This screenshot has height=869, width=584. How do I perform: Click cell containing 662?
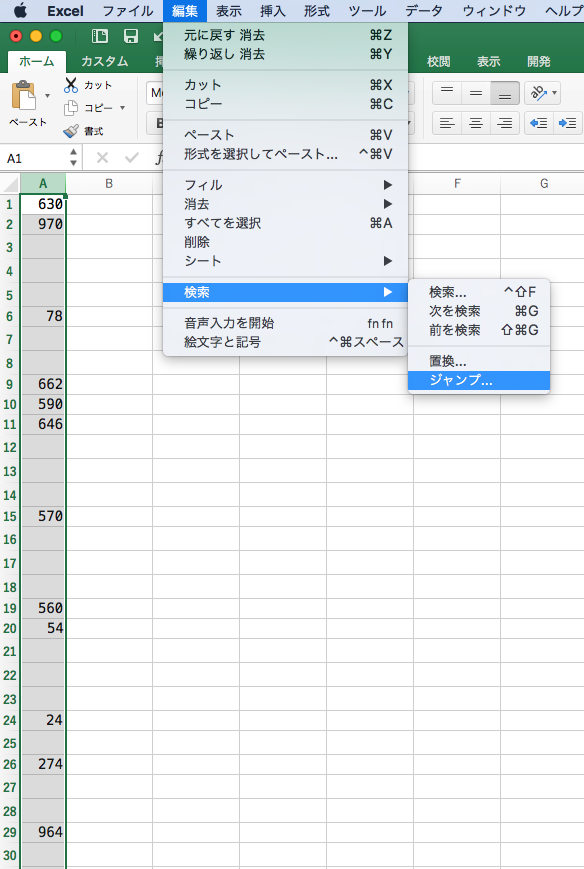click(43, 384)
